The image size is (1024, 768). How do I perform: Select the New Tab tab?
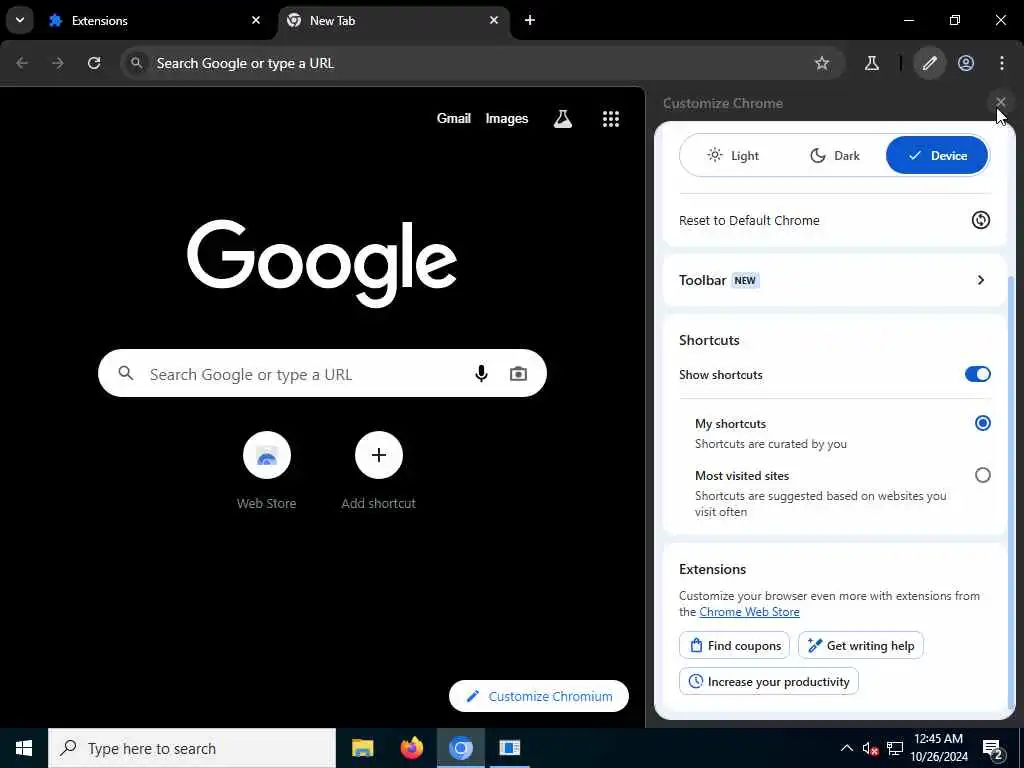(x=395, y=21)
